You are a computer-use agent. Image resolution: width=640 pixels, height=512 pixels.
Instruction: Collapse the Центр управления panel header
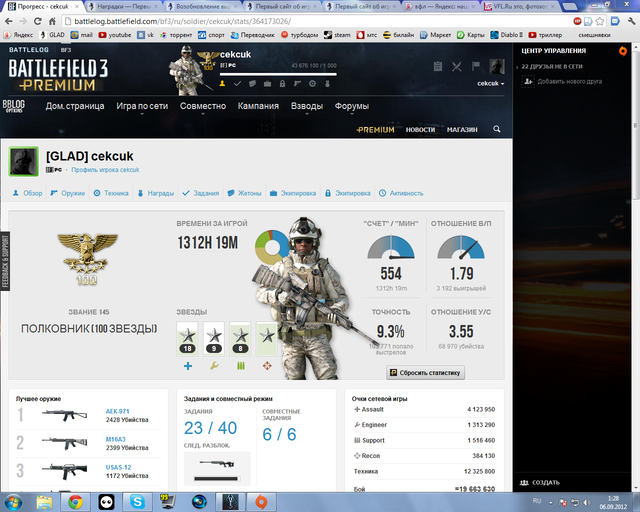coord(560,49)
